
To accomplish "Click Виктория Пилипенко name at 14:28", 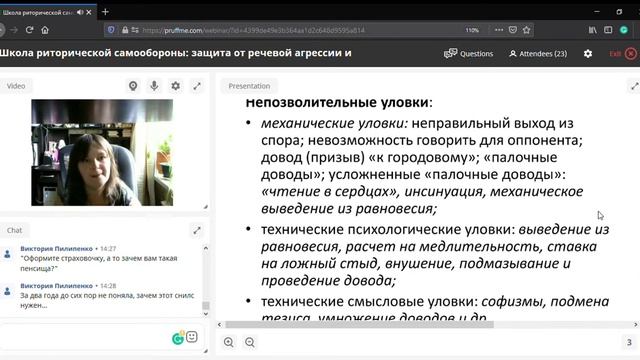I will pyautogui.click(x=56, y=285).
